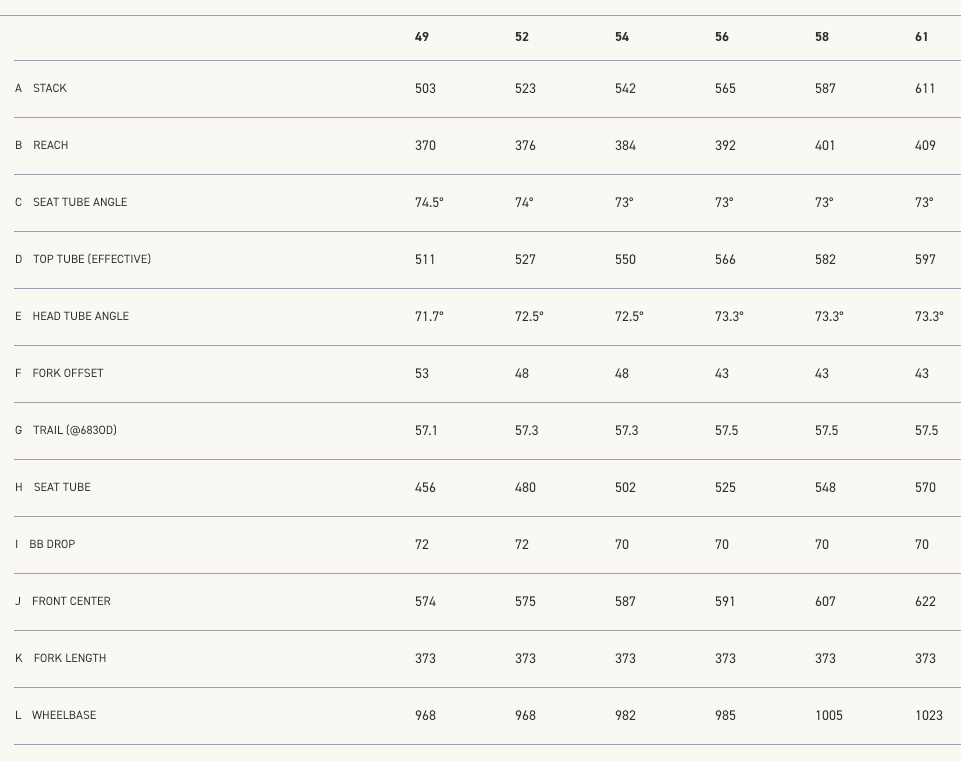
Task: Click the SEAT TUBE ANGLE label
Action: click(x=80, y=203)
